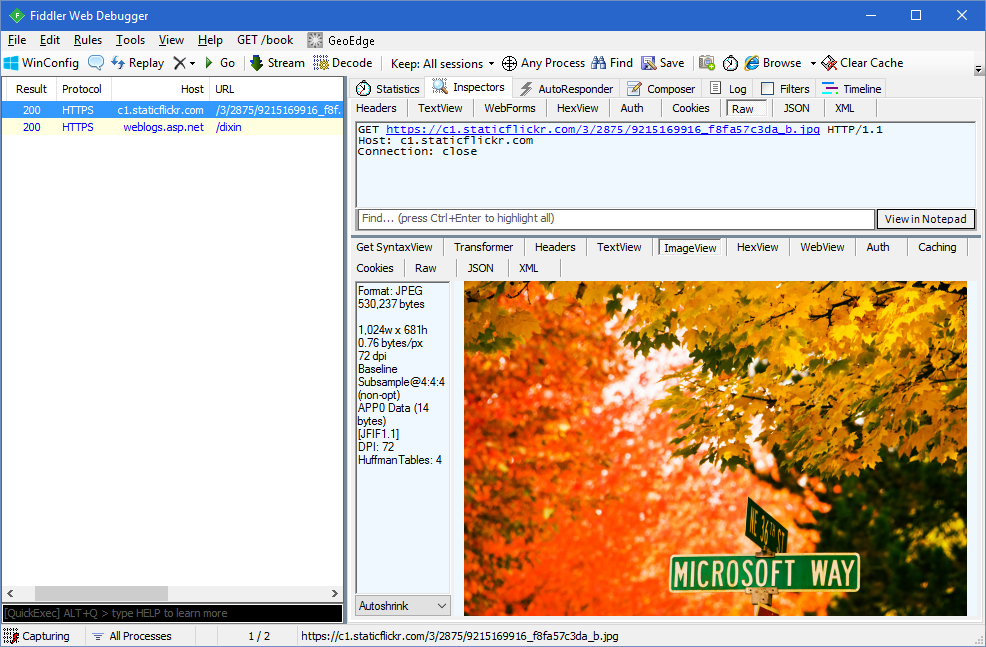Click the Fiddler app icon in title bar
Image resolution: width=986 pixels, height=647 pixels.
click(x=16, y=16)
